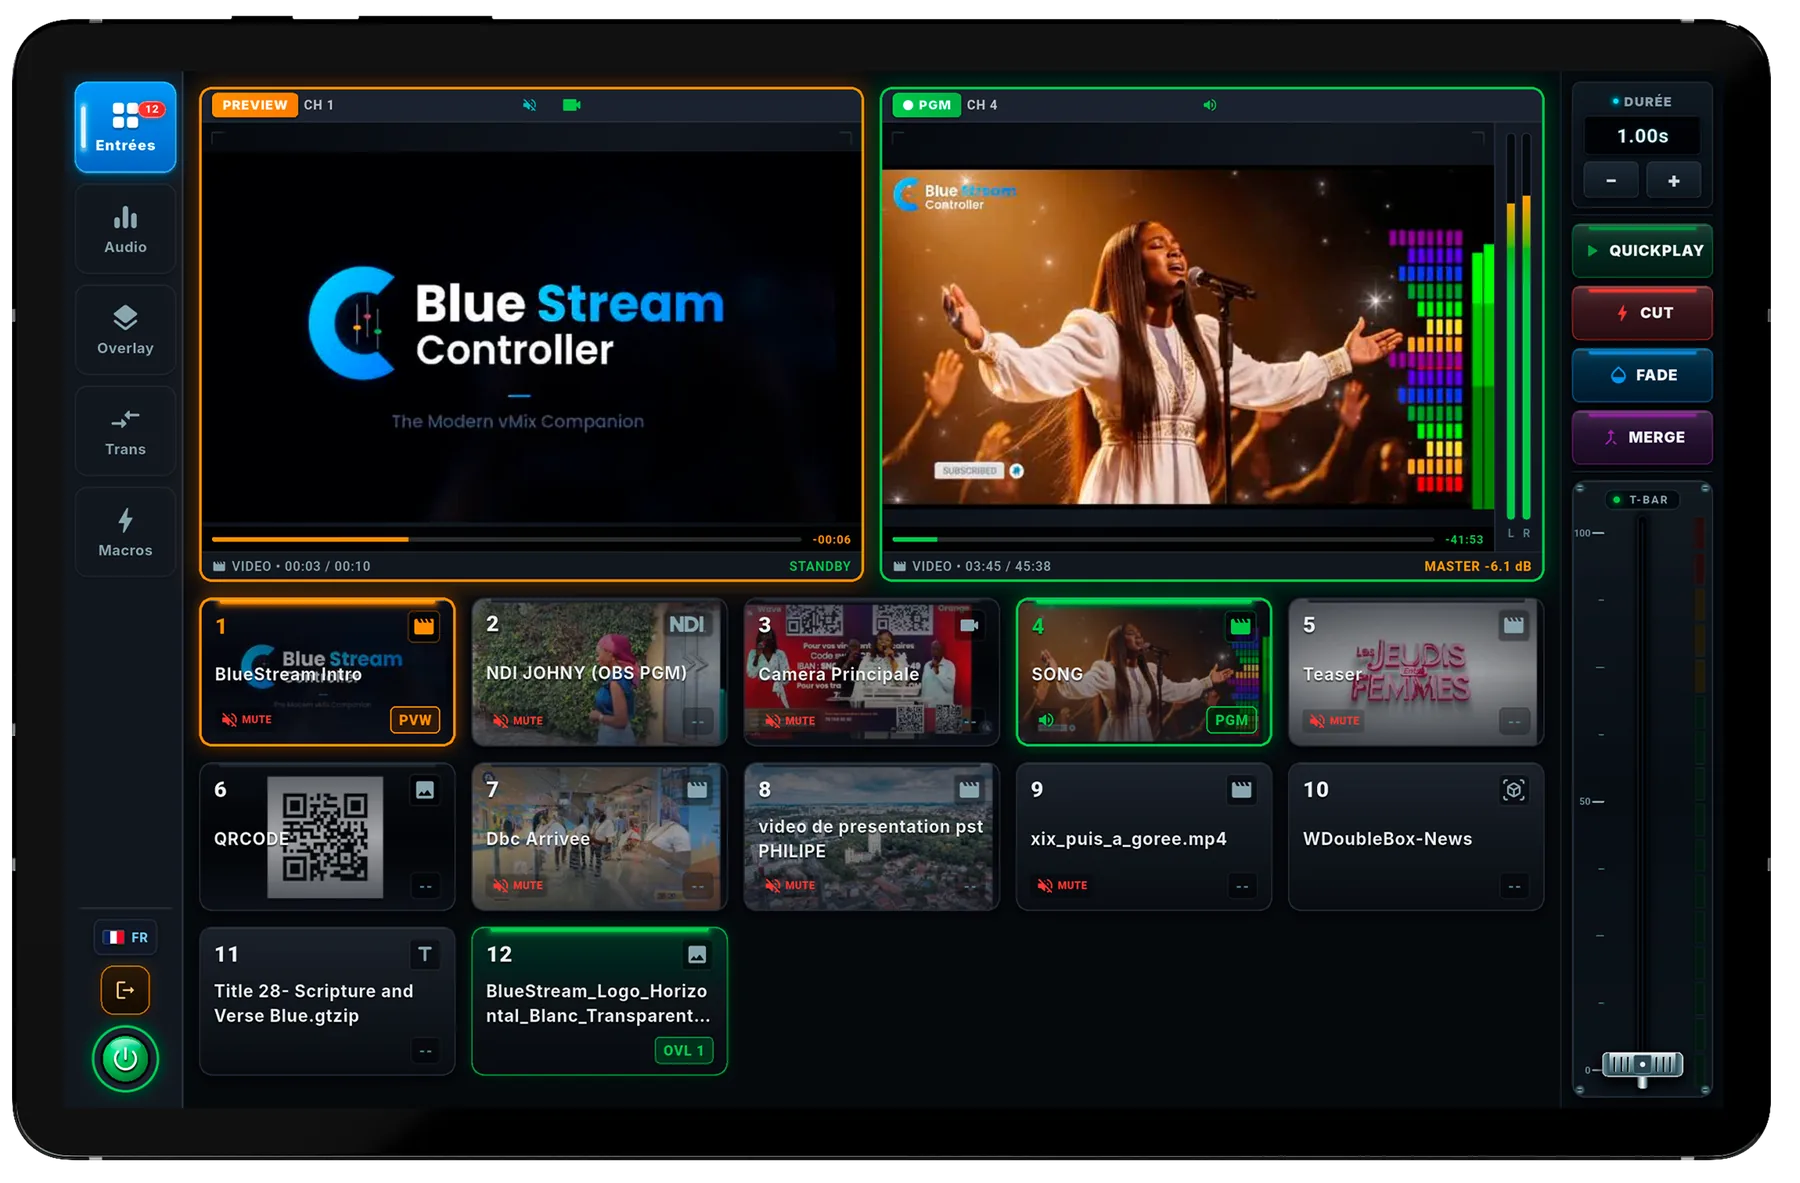Switch to the Audio tab
1800x1183 pixels.
(x=125, y=229)
